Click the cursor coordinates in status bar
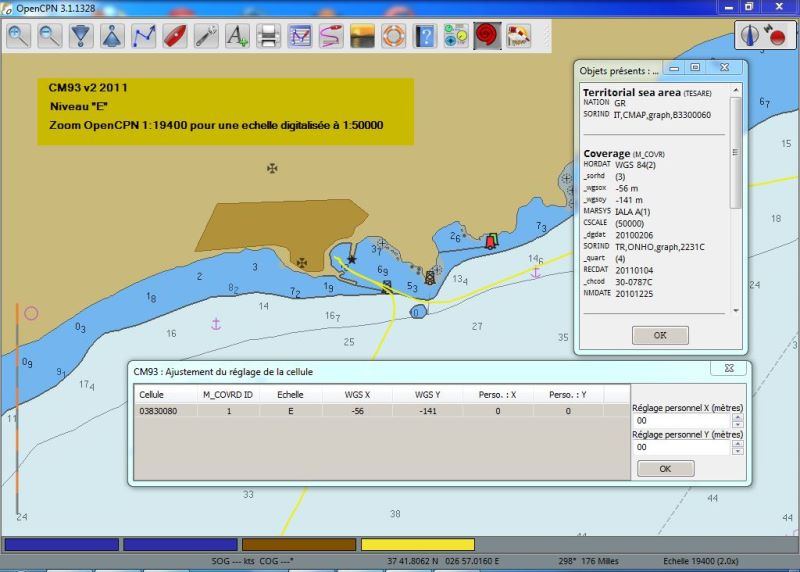The width and height of the screenshot is (800, 572). click(443, 561)
